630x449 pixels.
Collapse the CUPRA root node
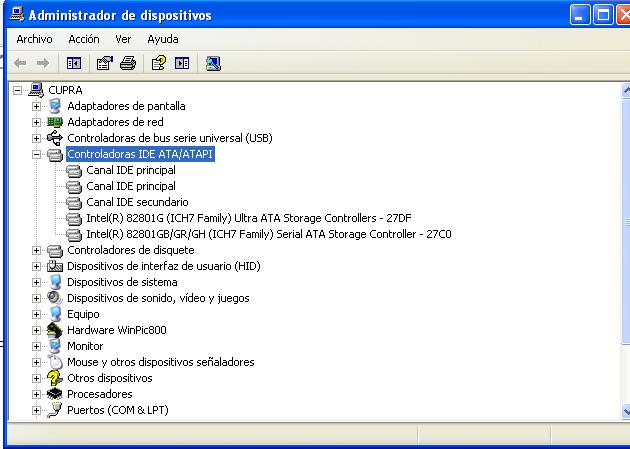coord(17,90)
